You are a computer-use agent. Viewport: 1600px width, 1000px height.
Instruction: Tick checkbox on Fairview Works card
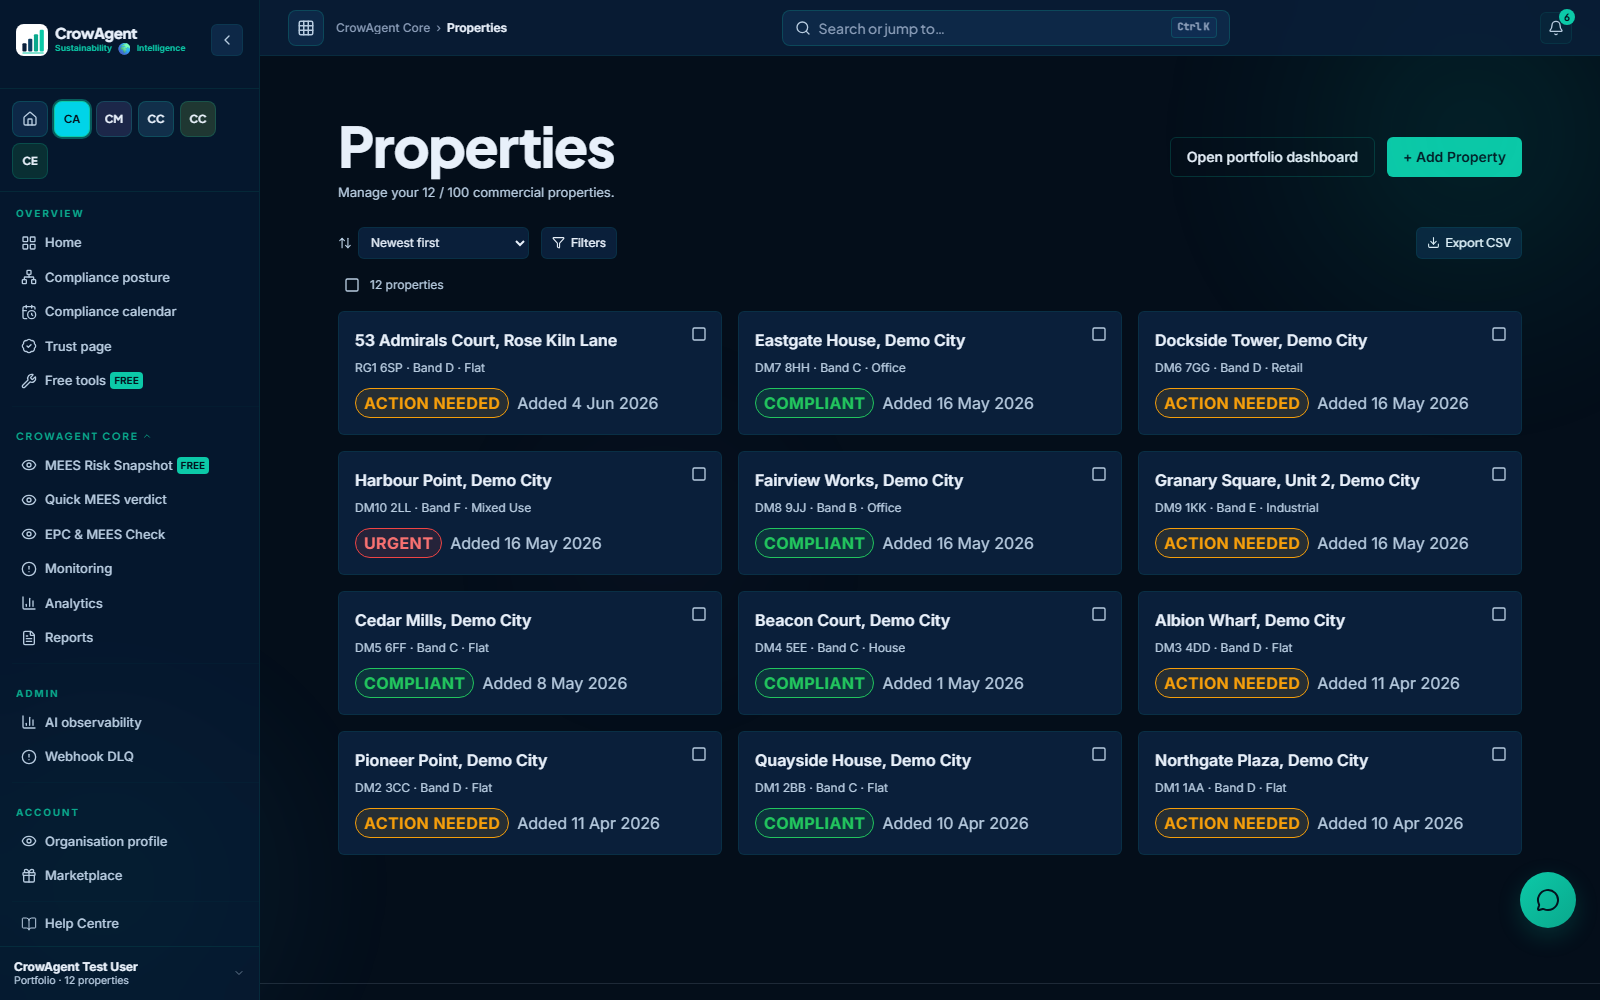point(1099,474)
